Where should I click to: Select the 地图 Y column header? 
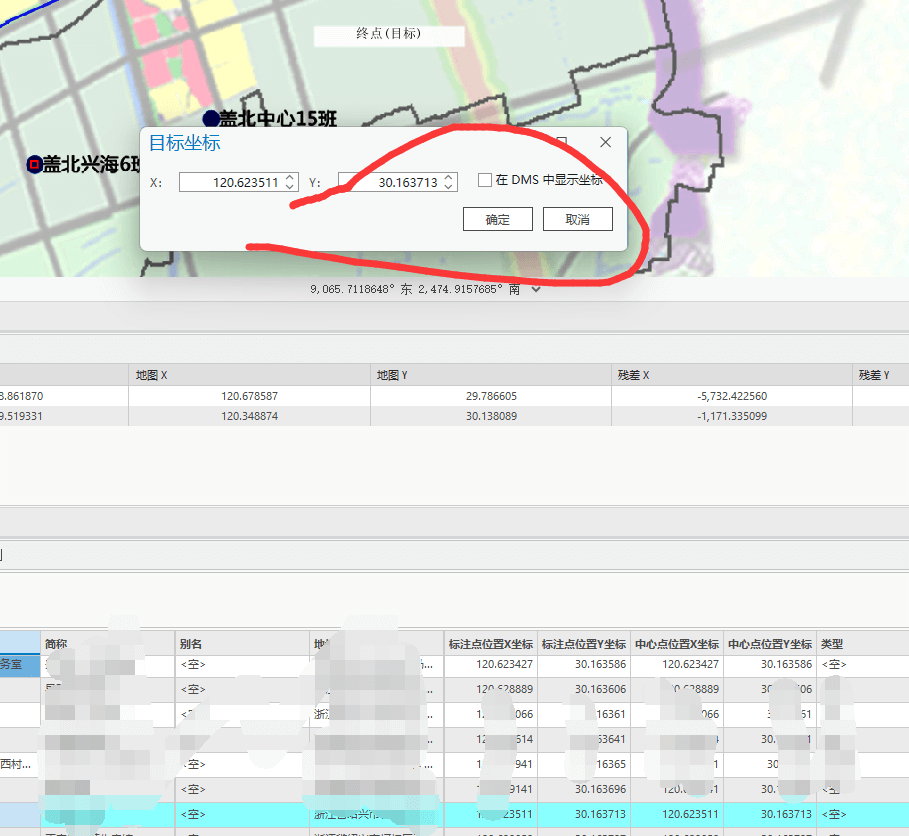pyautogui.click(x=490, y=375)
